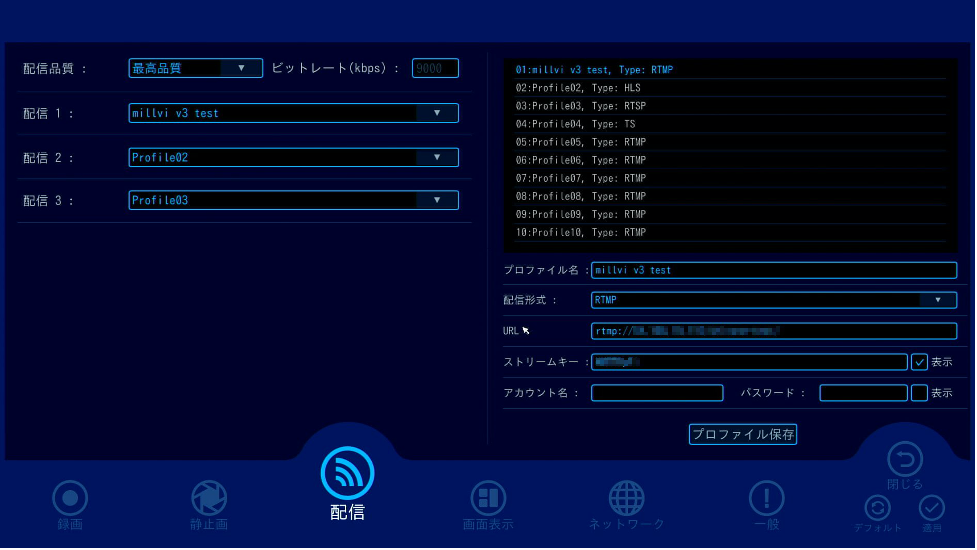The height and width of the screenshot is (550, 977).
Task: Open the 画面表示 screen display icon
Action: [x=488, y=498]
